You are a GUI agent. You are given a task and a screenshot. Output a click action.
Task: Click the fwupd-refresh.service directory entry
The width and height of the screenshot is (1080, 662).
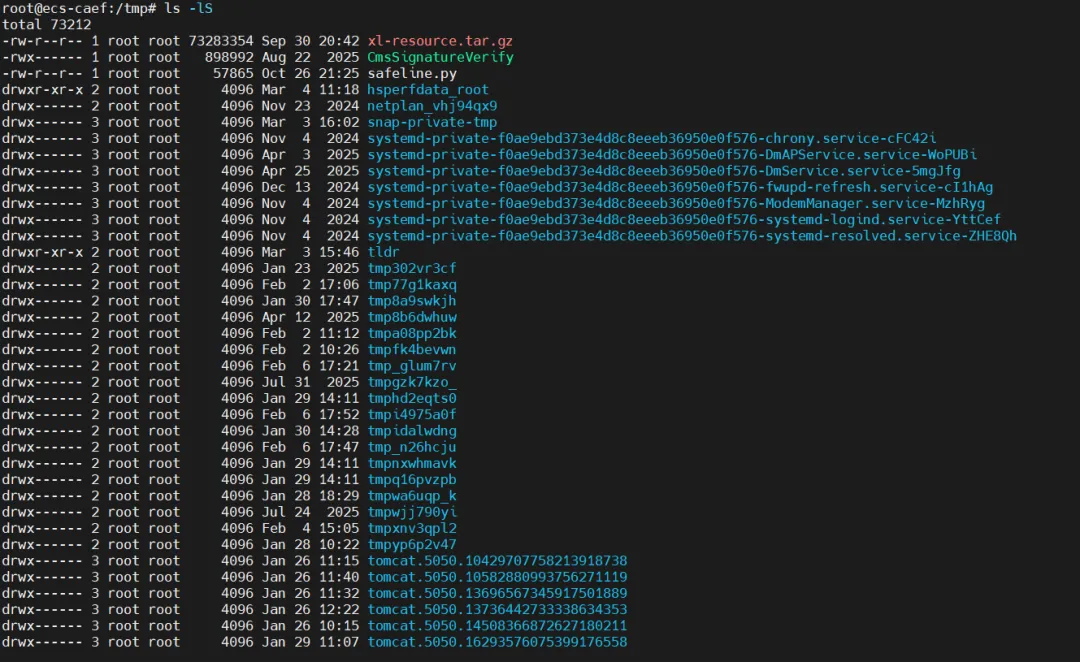tap(680, 187)
